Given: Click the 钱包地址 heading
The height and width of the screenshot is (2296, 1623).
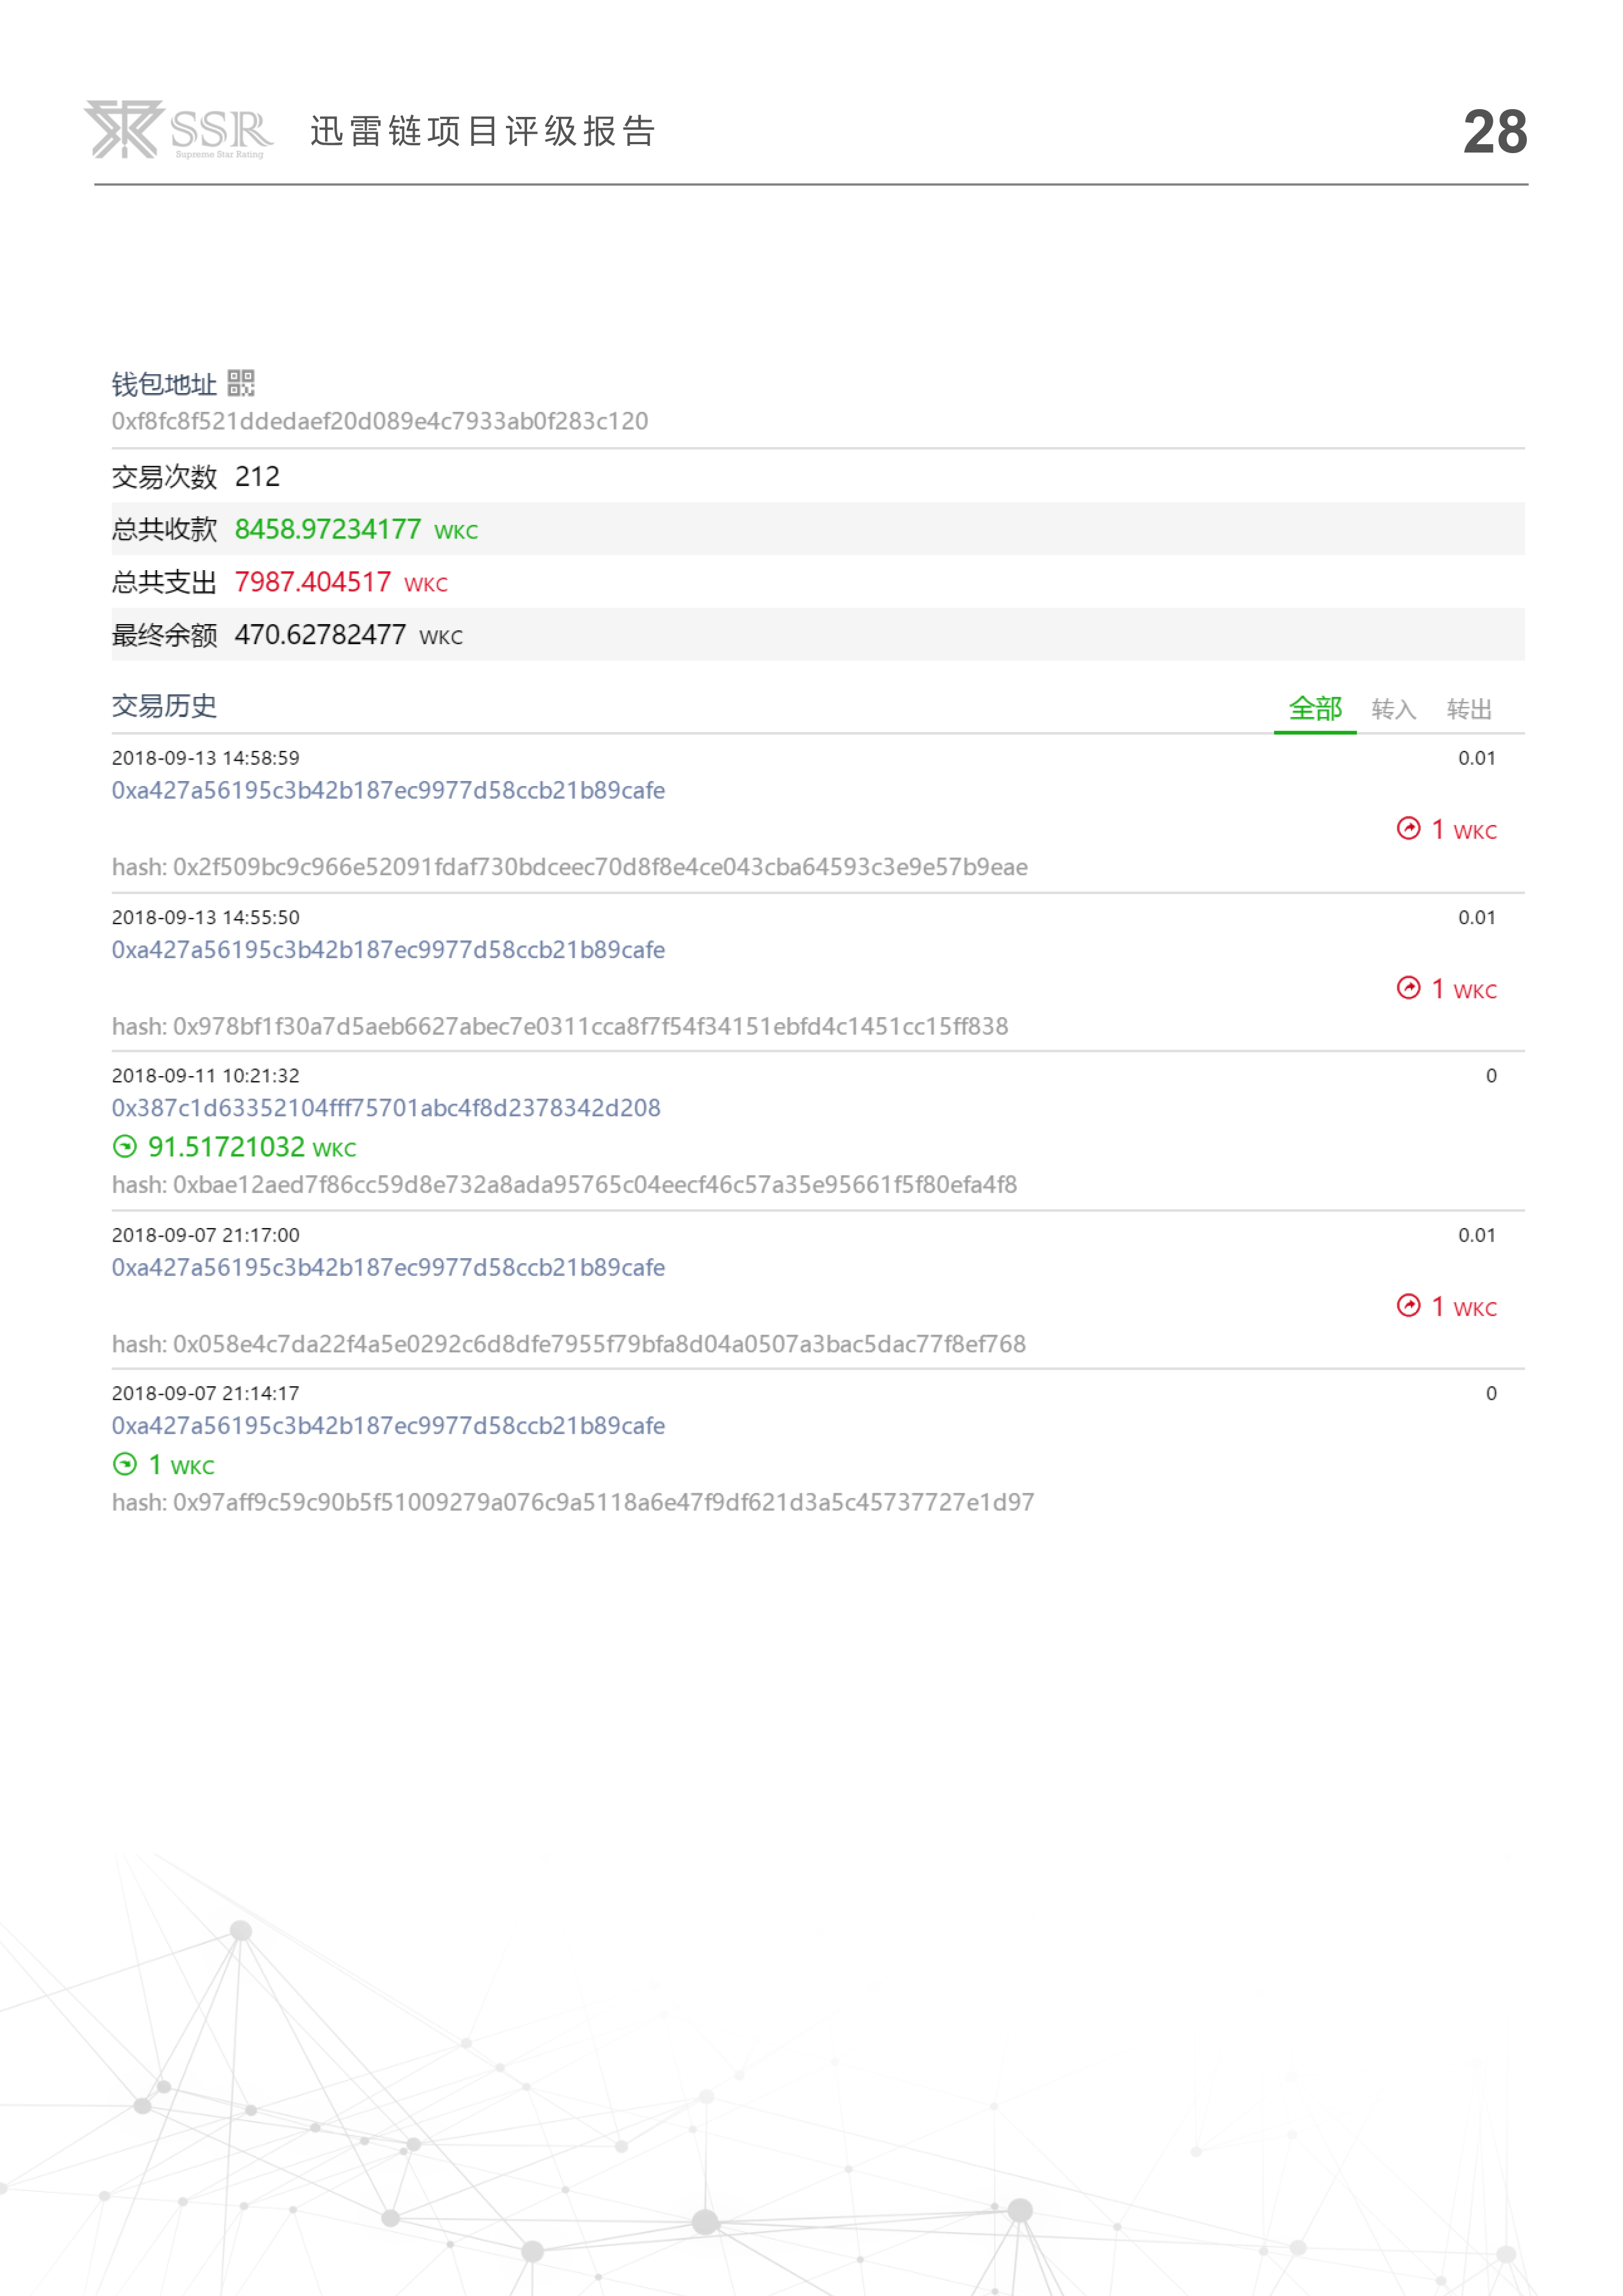Looking at the screenshot, I should (164, 384).
